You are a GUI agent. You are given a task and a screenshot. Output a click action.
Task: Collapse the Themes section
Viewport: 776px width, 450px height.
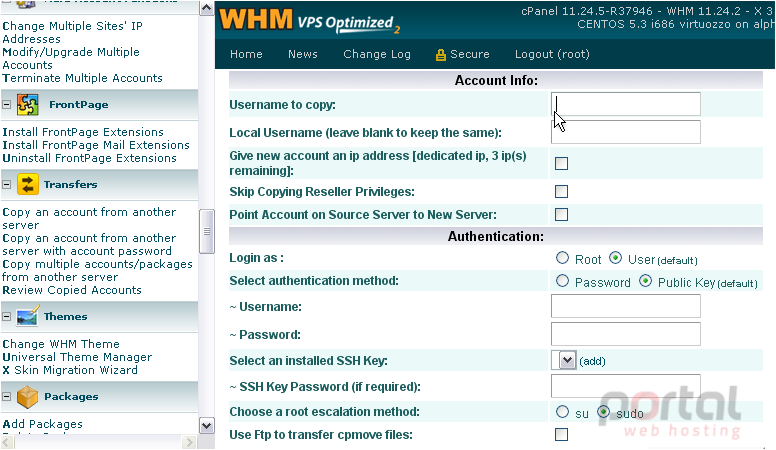click(6, 316)
